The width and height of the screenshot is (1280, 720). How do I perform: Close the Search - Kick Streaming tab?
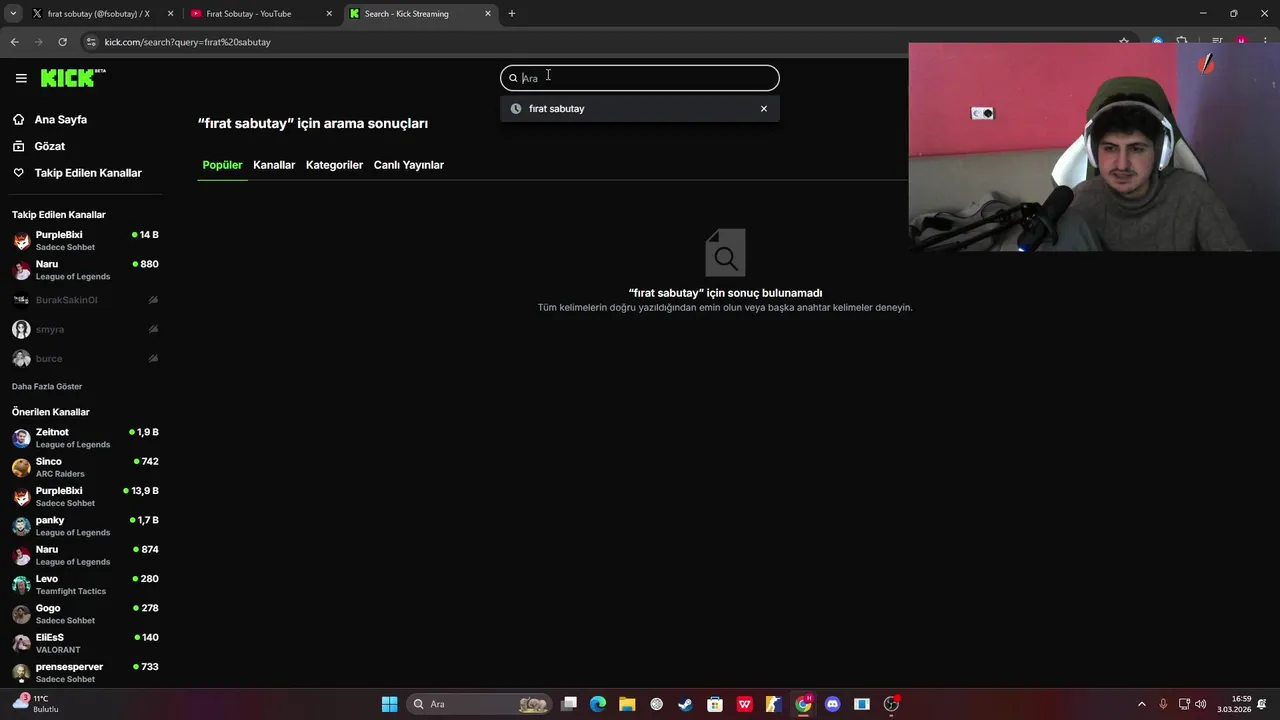(488, 14)
